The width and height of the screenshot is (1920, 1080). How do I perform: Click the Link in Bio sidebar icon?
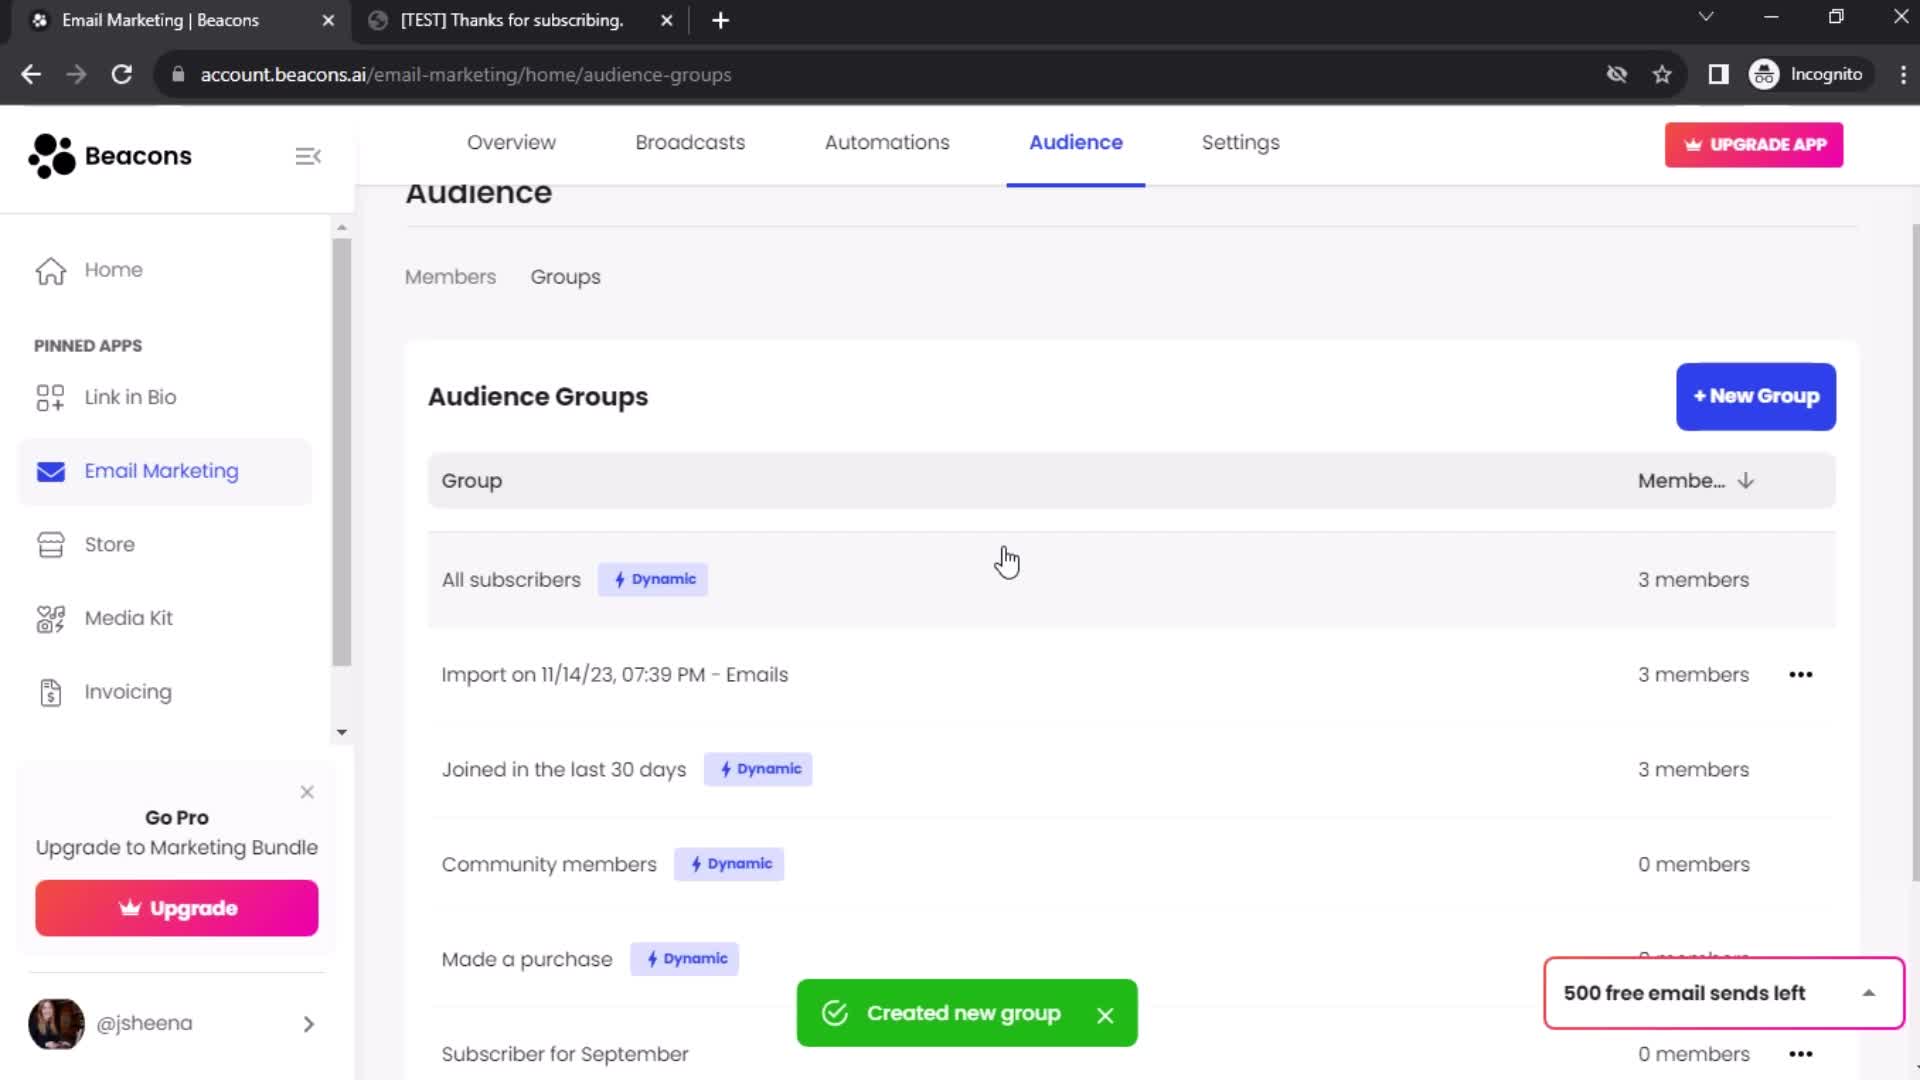(50, 396)
